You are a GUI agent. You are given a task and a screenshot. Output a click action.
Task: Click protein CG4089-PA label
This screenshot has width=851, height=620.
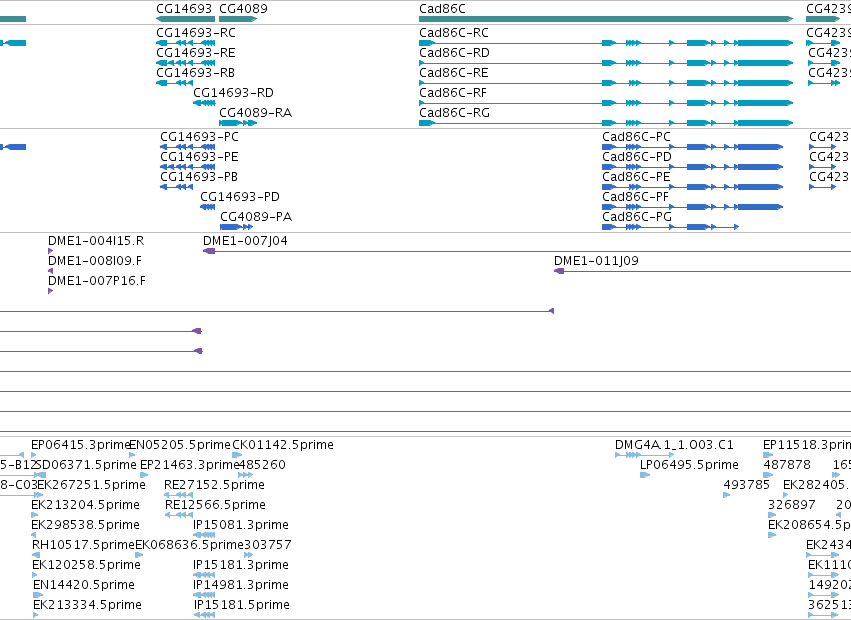[256, 217]
